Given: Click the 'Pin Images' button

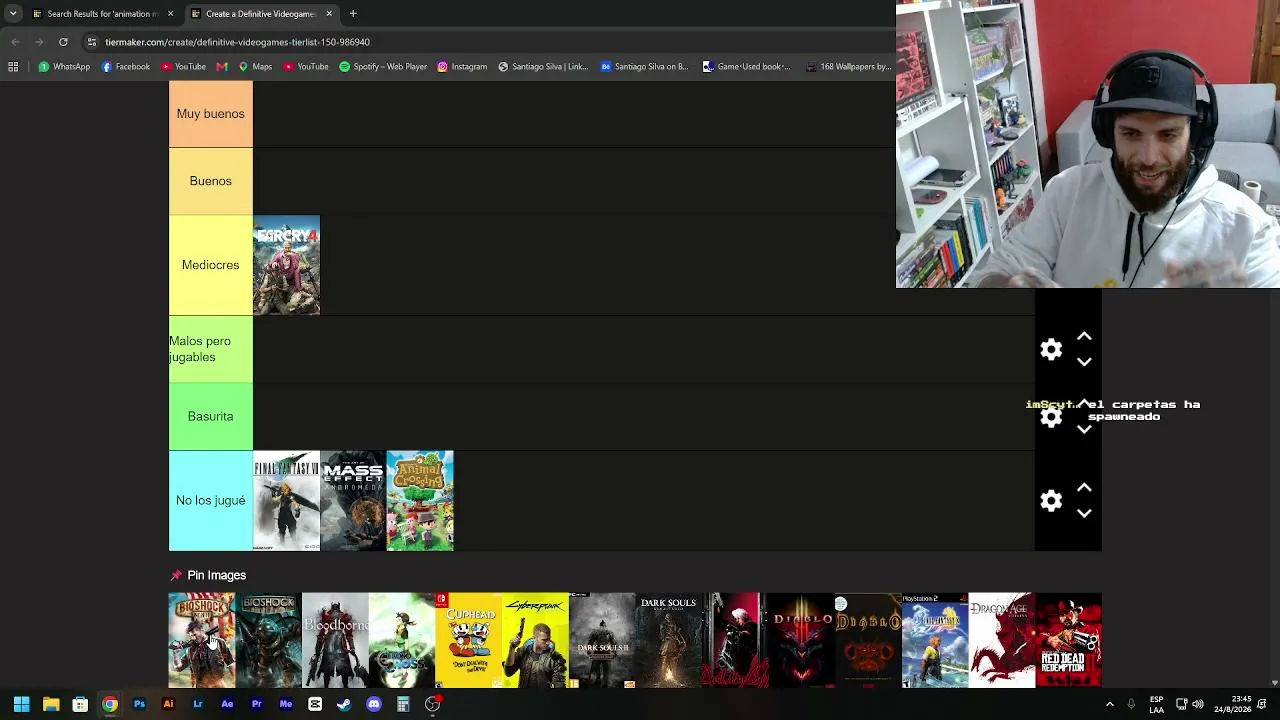Looking at the screenshot, I should (208, 575).
